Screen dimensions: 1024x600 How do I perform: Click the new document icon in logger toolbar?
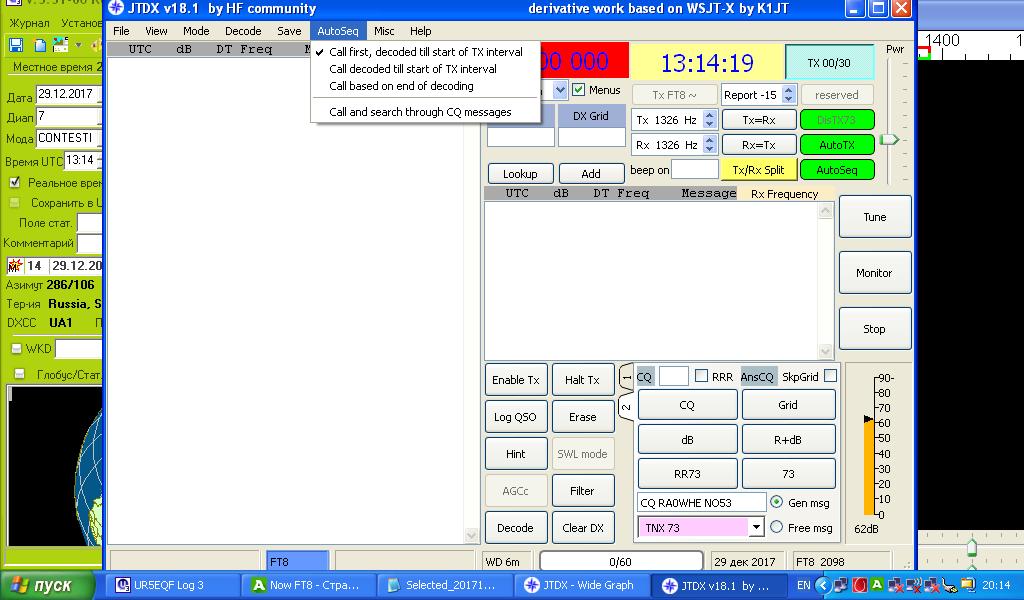pos(40,45)
